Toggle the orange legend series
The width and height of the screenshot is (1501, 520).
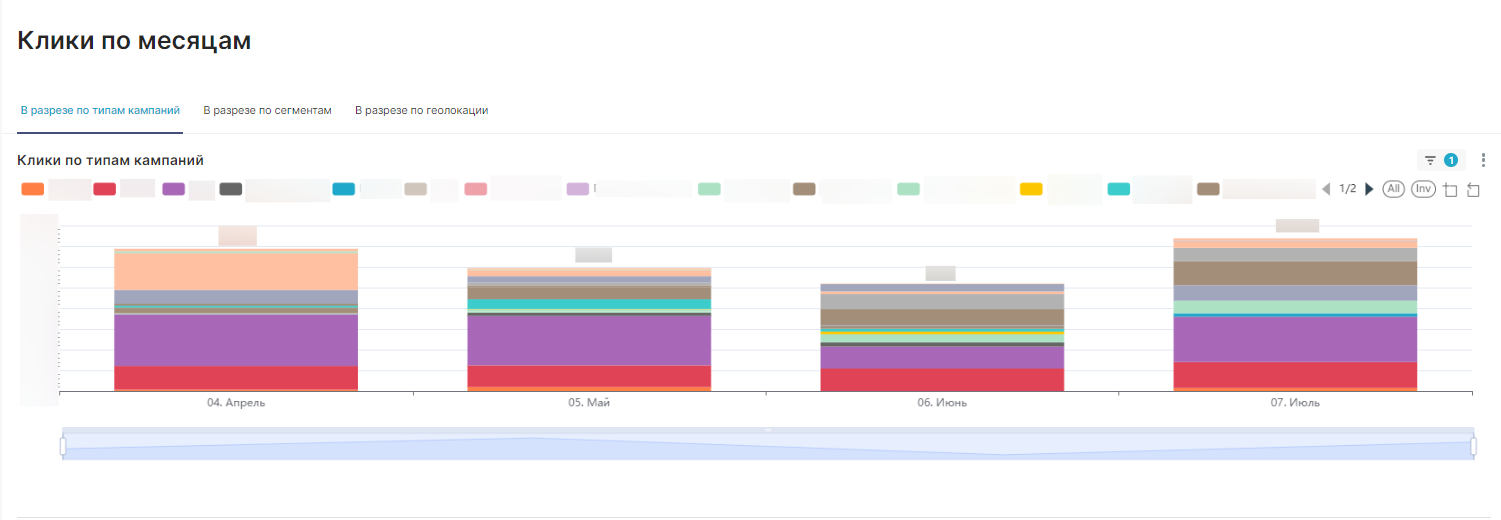coord(33,189)
